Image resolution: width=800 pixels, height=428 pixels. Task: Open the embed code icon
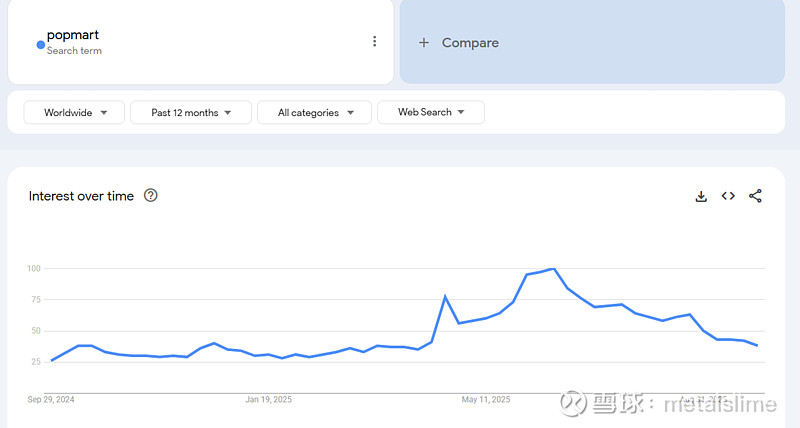tap(728, 196)
